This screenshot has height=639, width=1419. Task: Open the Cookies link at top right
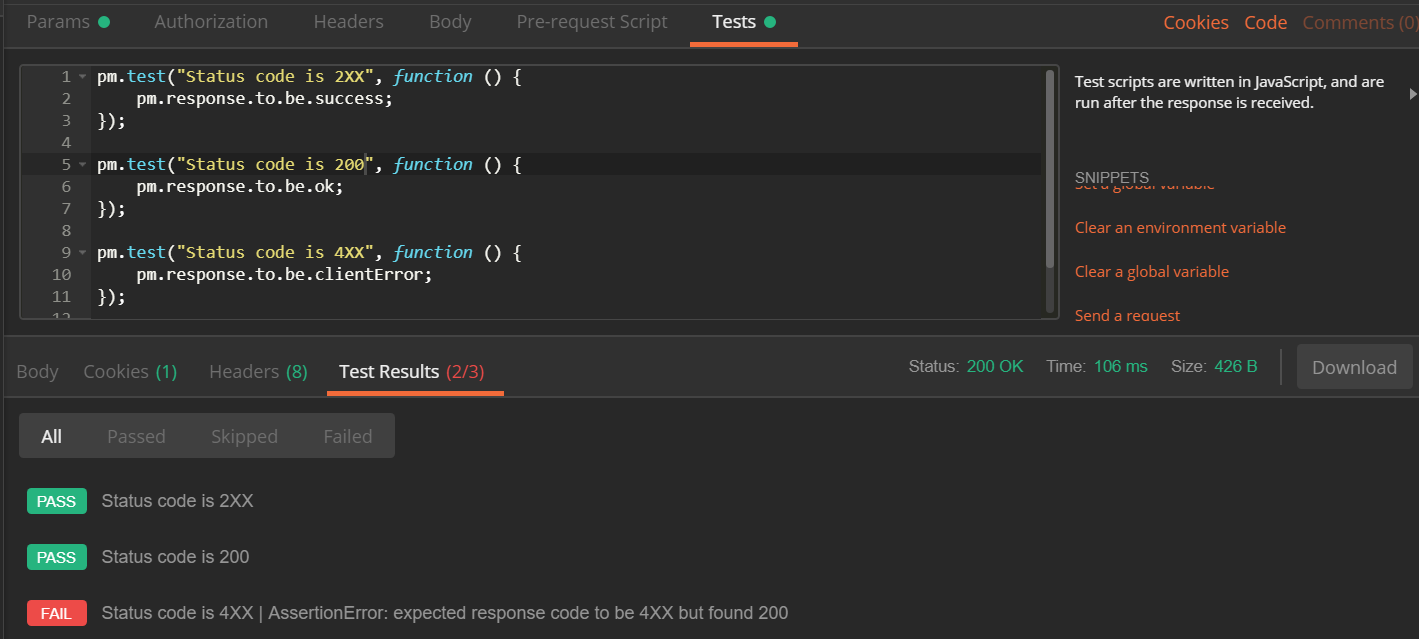[1196, 23]
